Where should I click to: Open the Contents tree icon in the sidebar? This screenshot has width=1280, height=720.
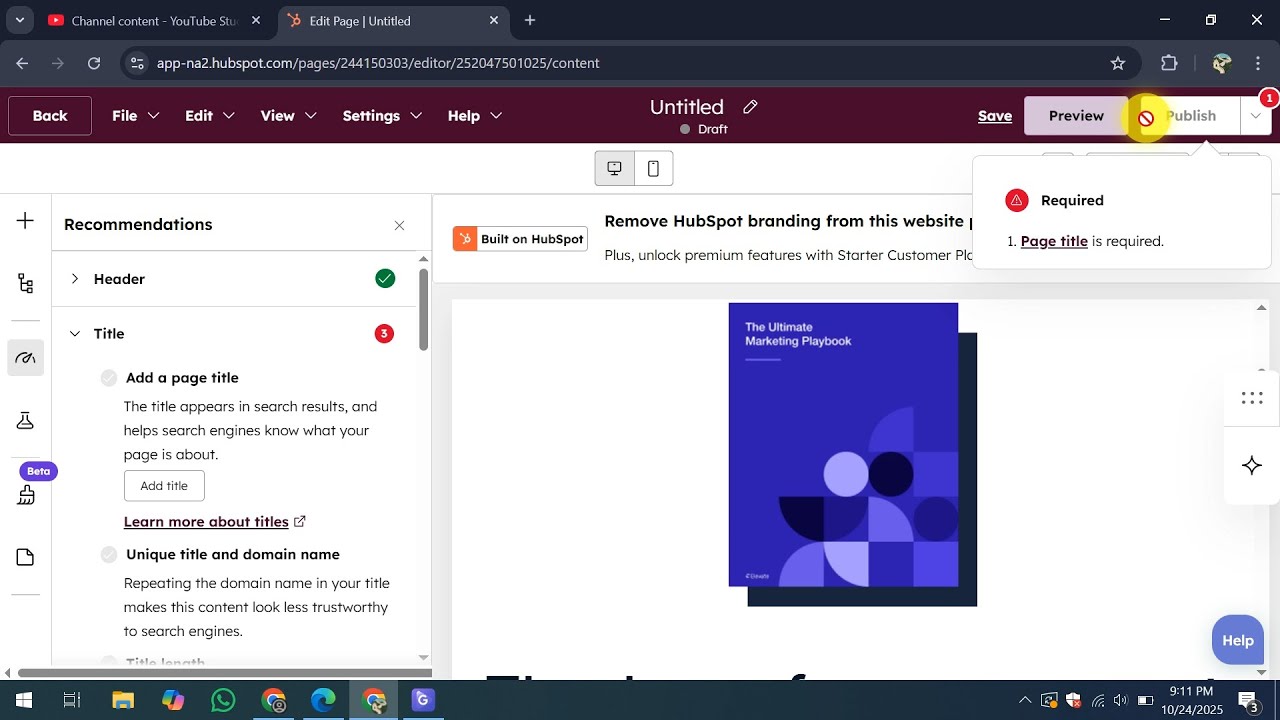pos(26,284)
